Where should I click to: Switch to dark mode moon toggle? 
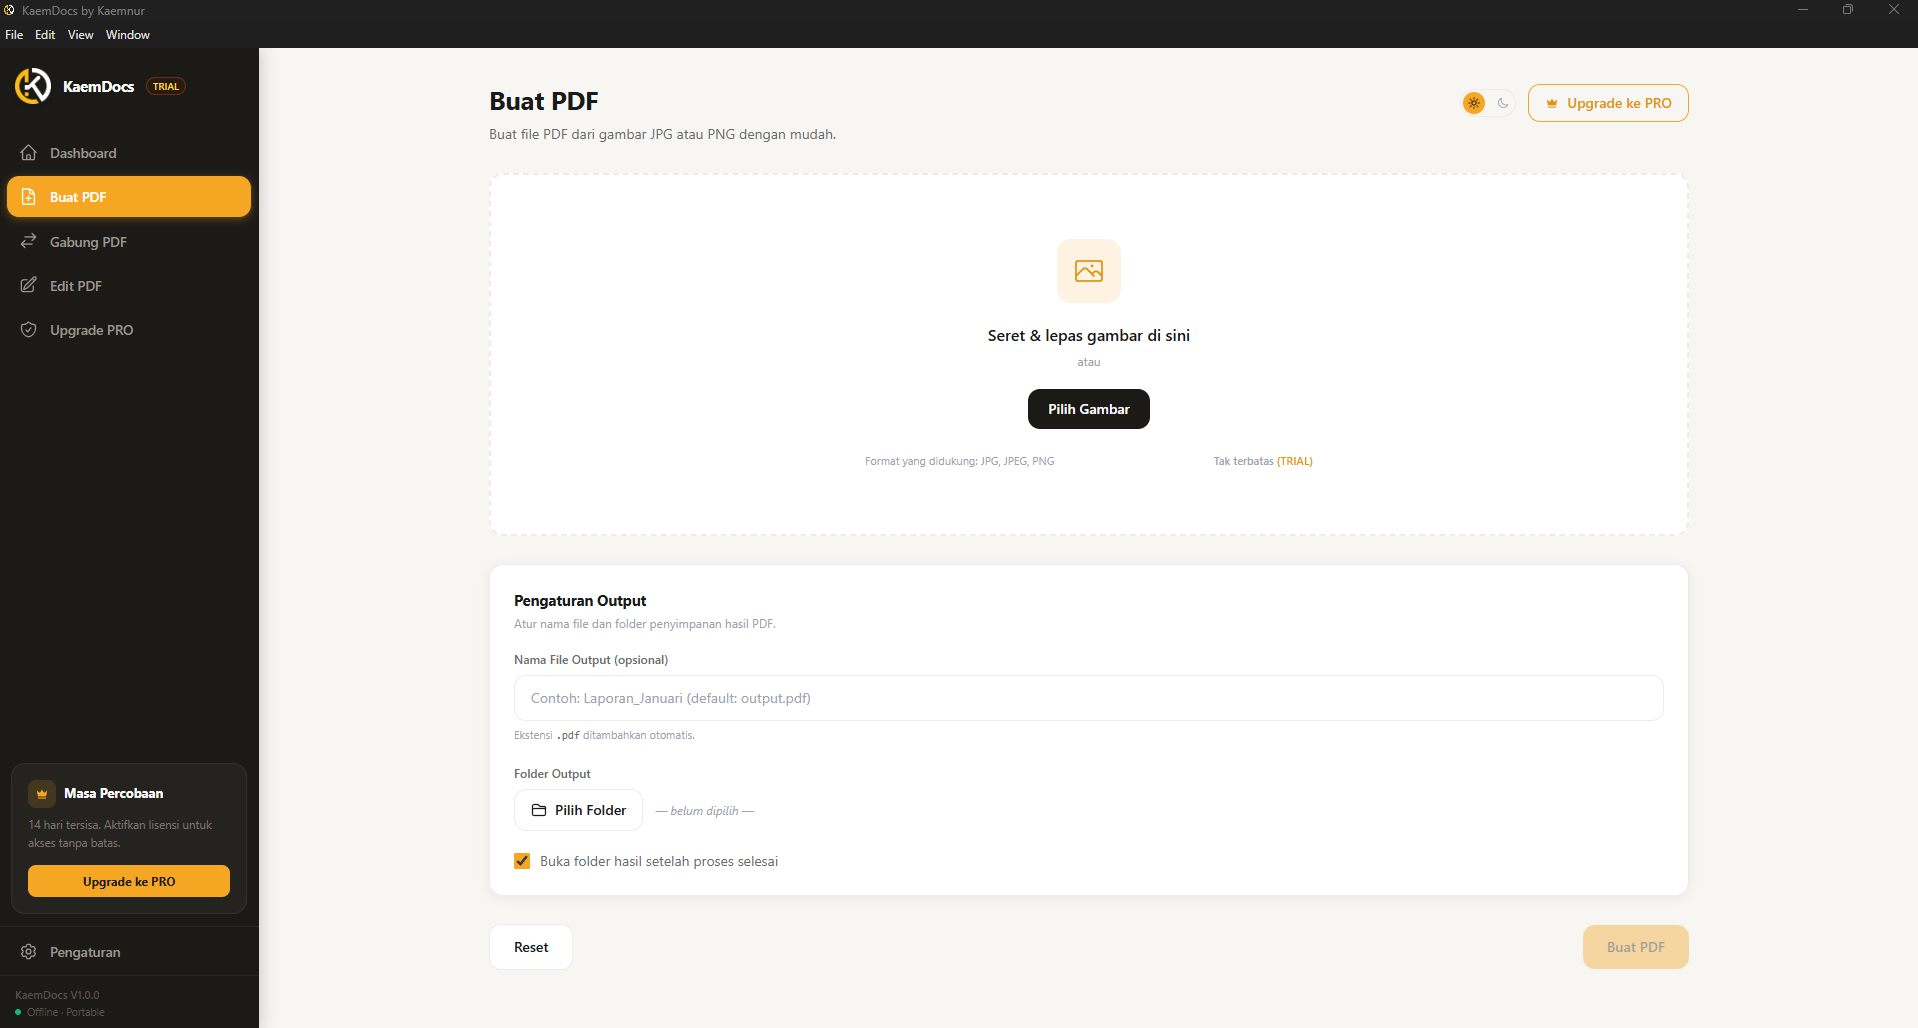(1503, 103)
